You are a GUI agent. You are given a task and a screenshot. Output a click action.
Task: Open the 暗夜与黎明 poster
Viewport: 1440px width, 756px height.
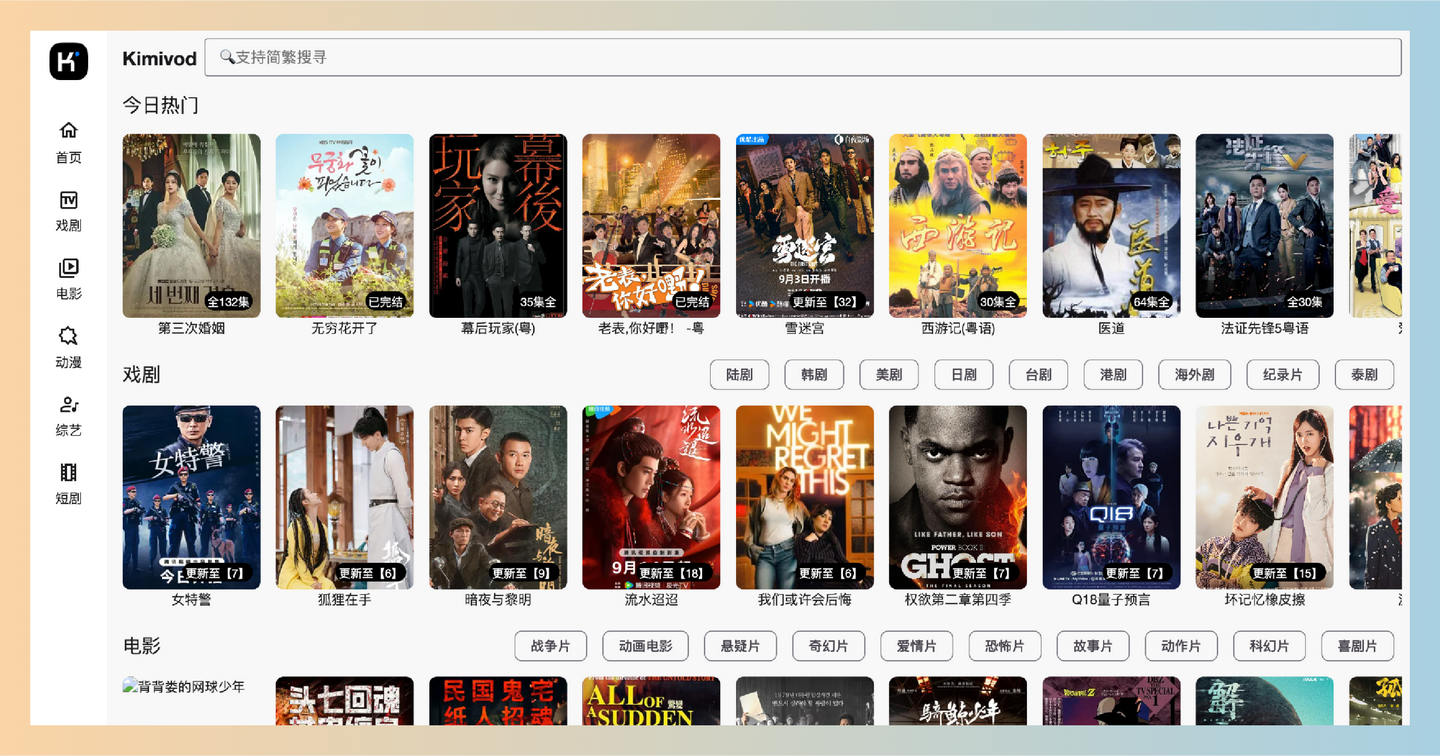point(498,497)
